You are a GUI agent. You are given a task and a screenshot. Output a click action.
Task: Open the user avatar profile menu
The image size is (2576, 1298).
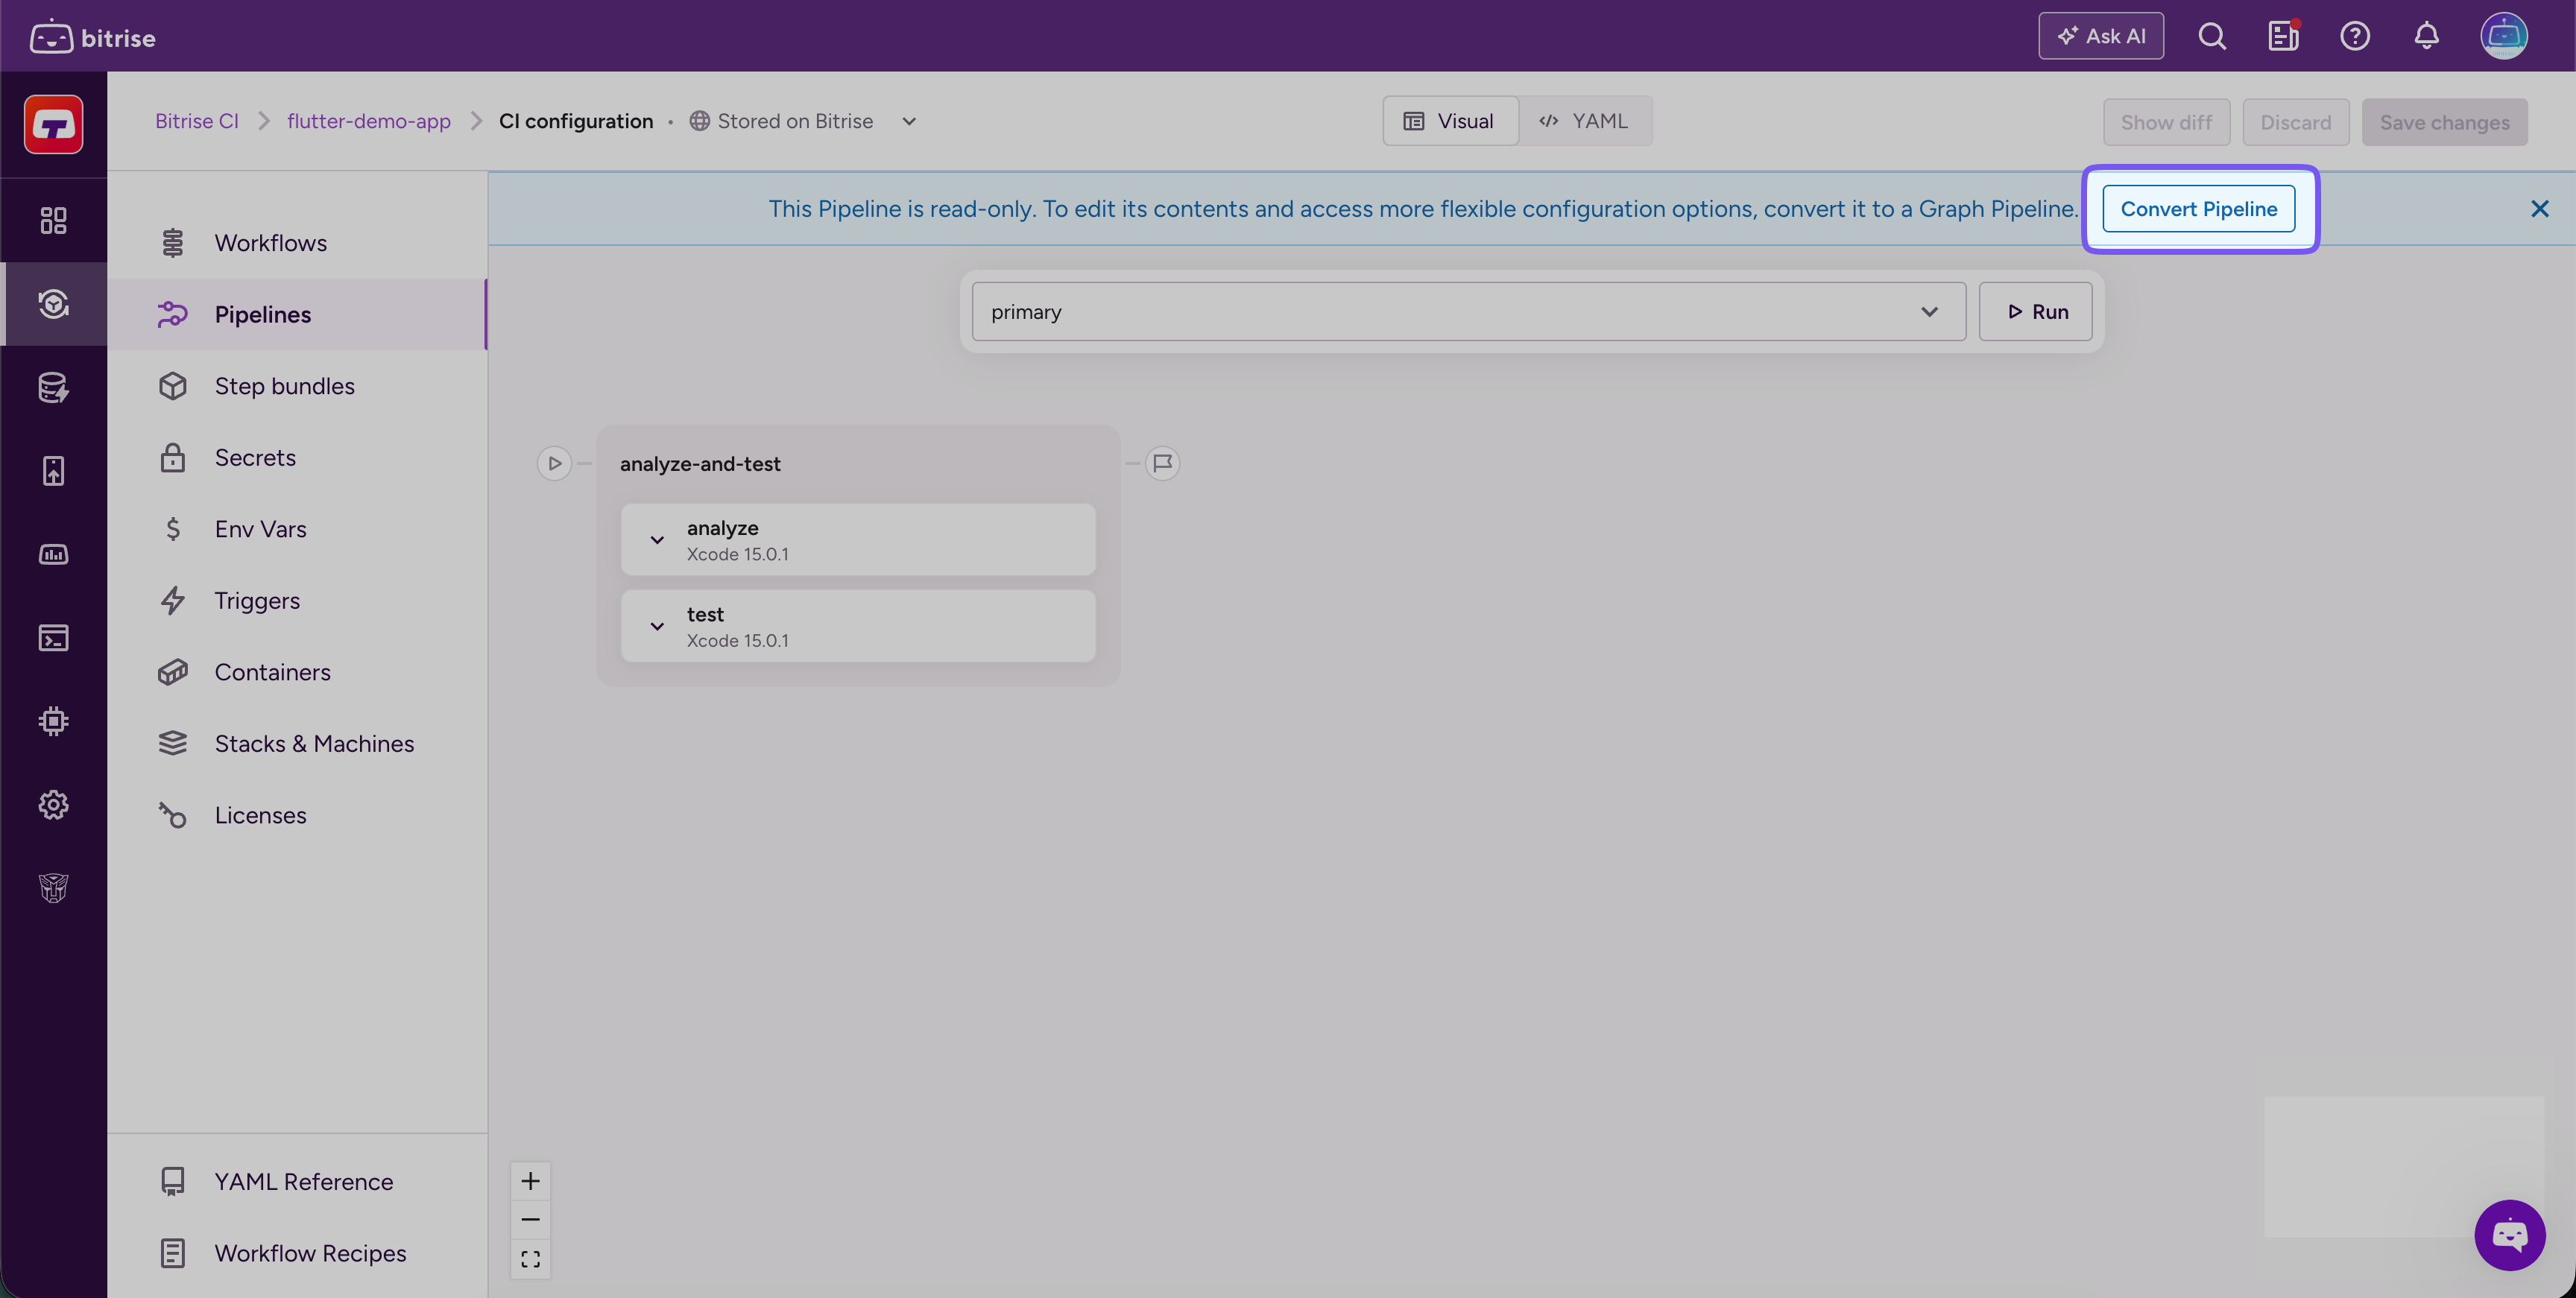click(x=2504, y=37)
